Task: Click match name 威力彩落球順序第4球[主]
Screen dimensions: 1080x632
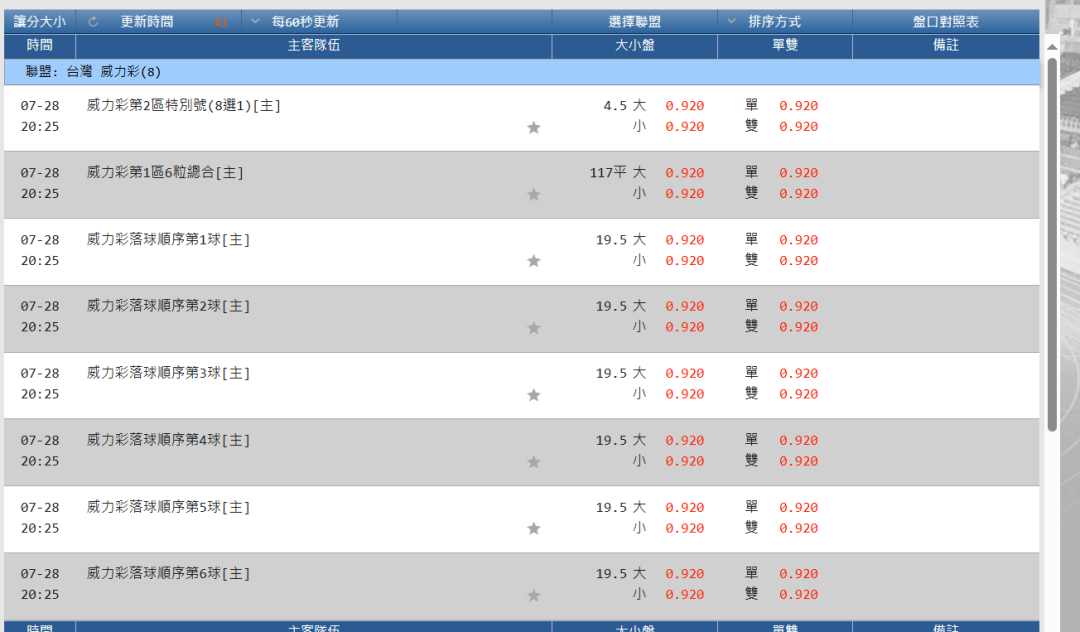Action: 168,440
